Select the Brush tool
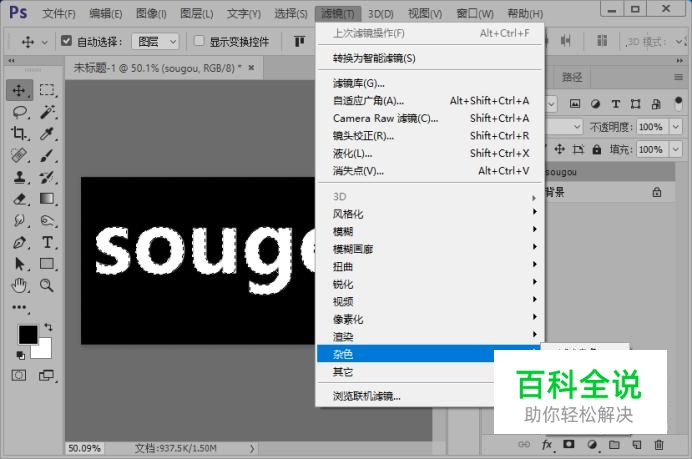 click(x=47, y=155)
